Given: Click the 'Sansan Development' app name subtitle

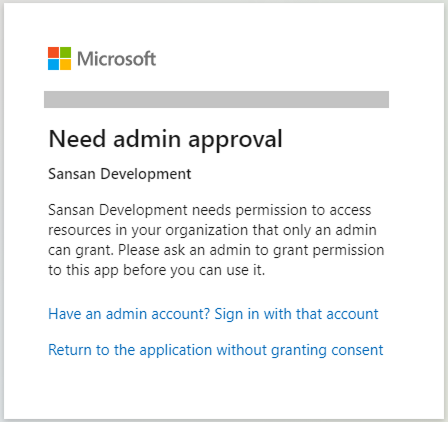Looking at the screenshot, I should coord(120,174).
